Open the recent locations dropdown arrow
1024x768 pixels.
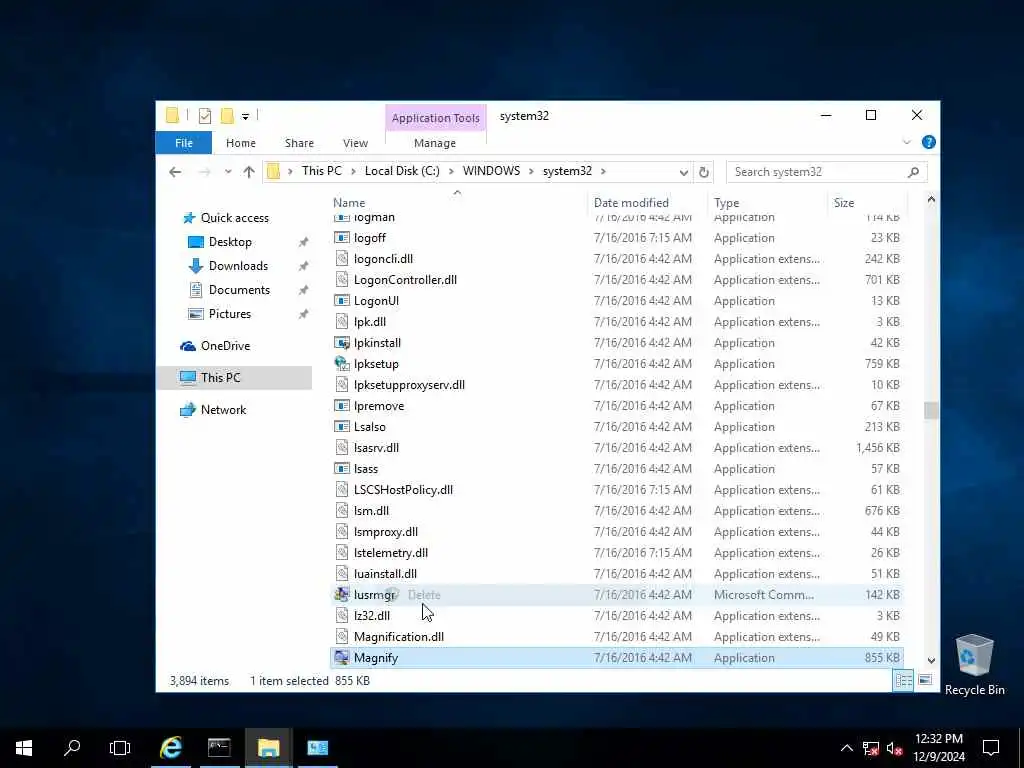coord(228,172)
